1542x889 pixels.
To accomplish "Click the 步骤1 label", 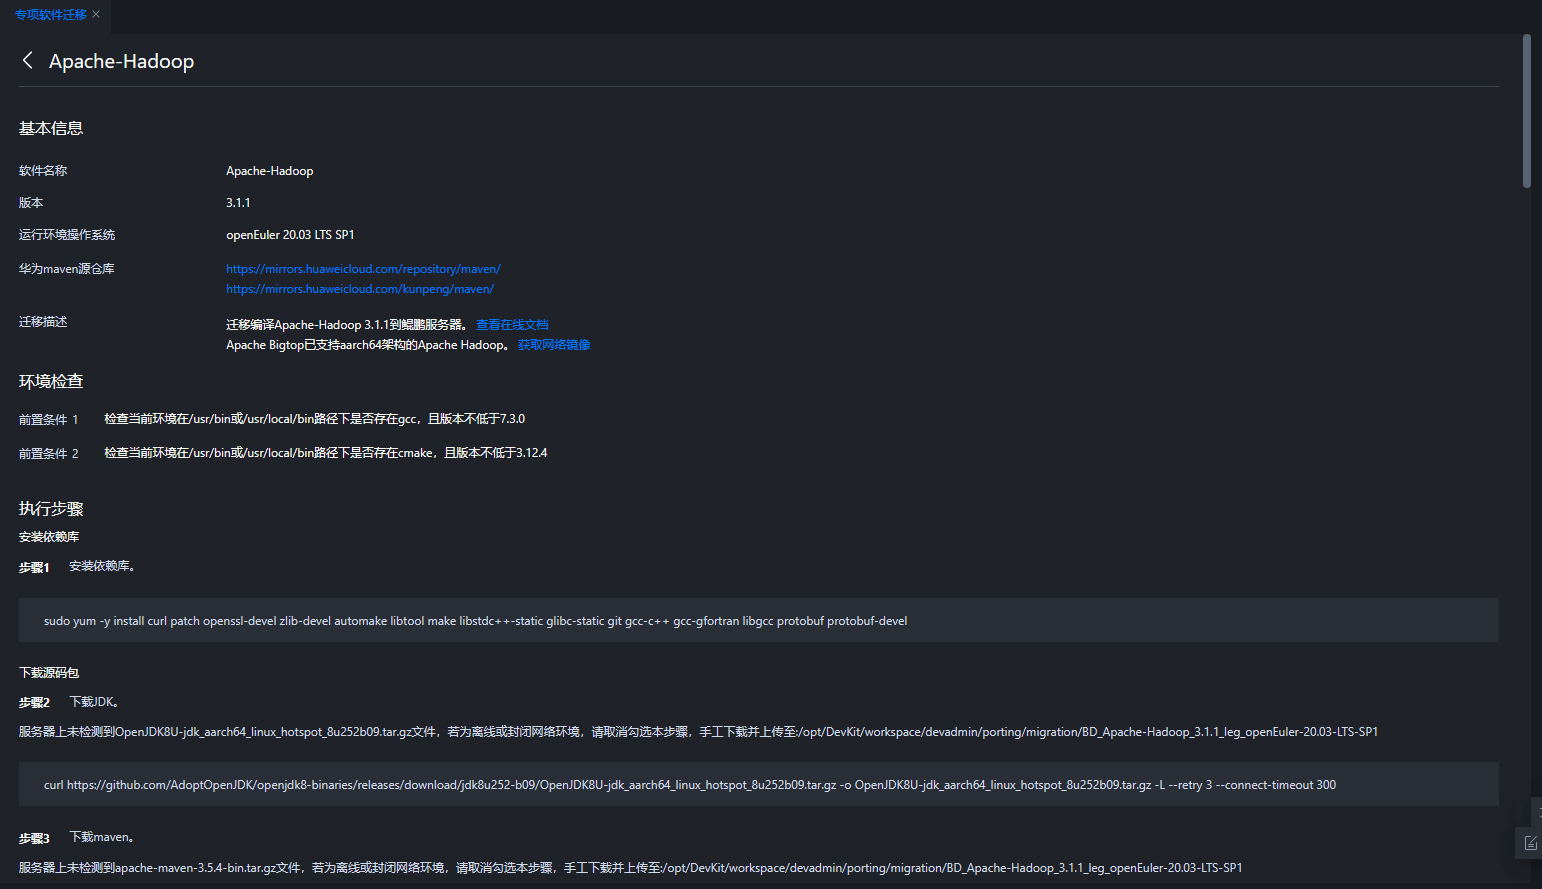I will pos(34,567).
